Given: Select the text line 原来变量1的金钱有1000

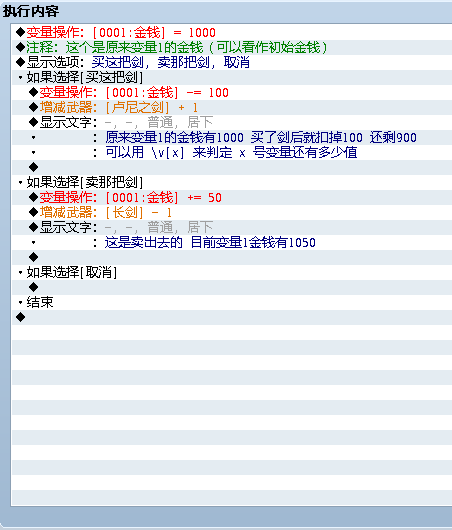Looking at the screenshot, I should 232,138.
